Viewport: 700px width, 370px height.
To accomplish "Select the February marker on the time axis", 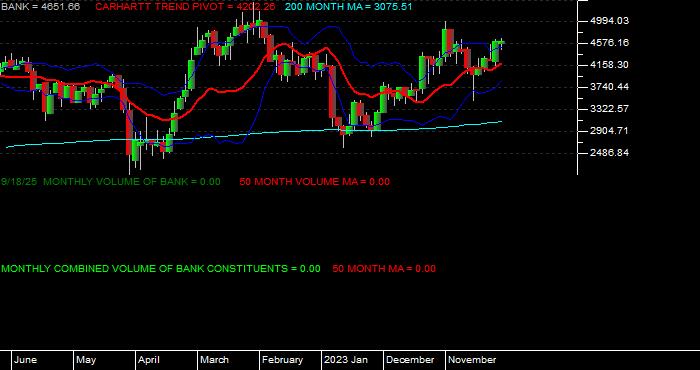I will point(282,360).
